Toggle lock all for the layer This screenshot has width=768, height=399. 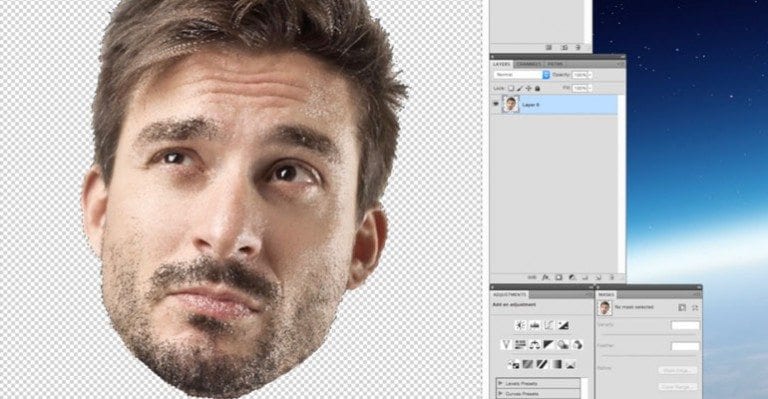[537, 88]
